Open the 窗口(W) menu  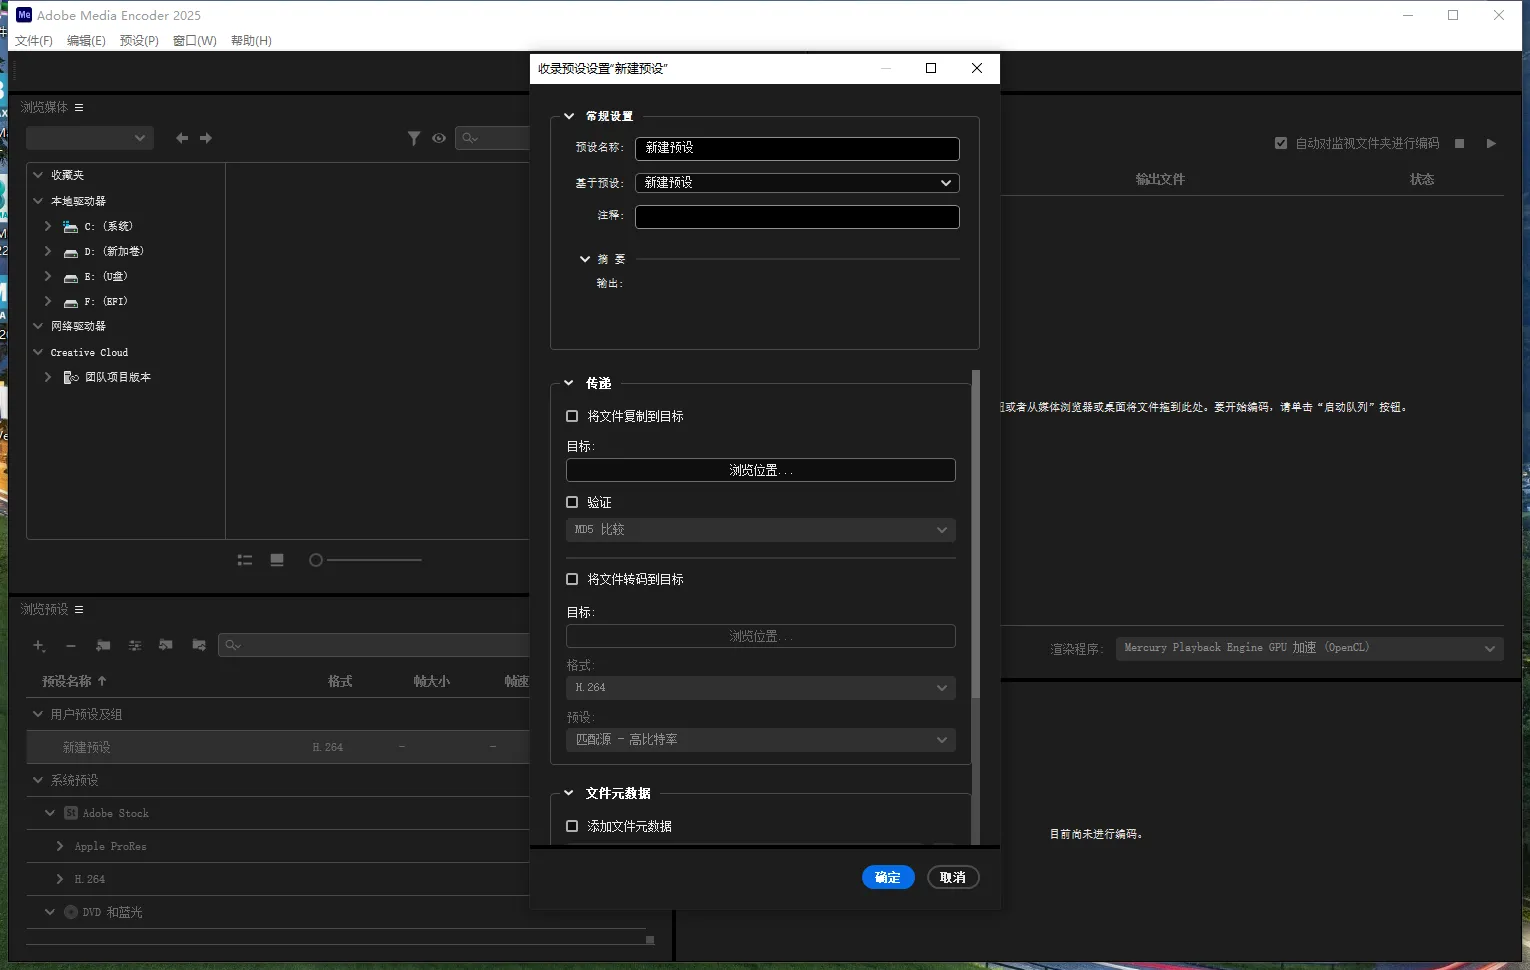(194, 41)
